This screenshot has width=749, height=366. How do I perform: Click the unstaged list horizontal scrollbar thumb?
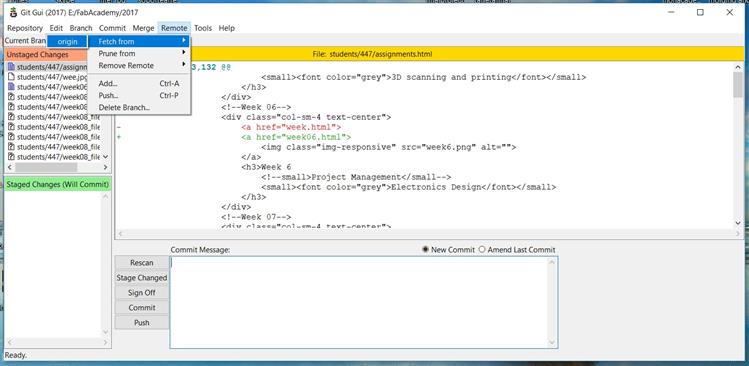46,168
